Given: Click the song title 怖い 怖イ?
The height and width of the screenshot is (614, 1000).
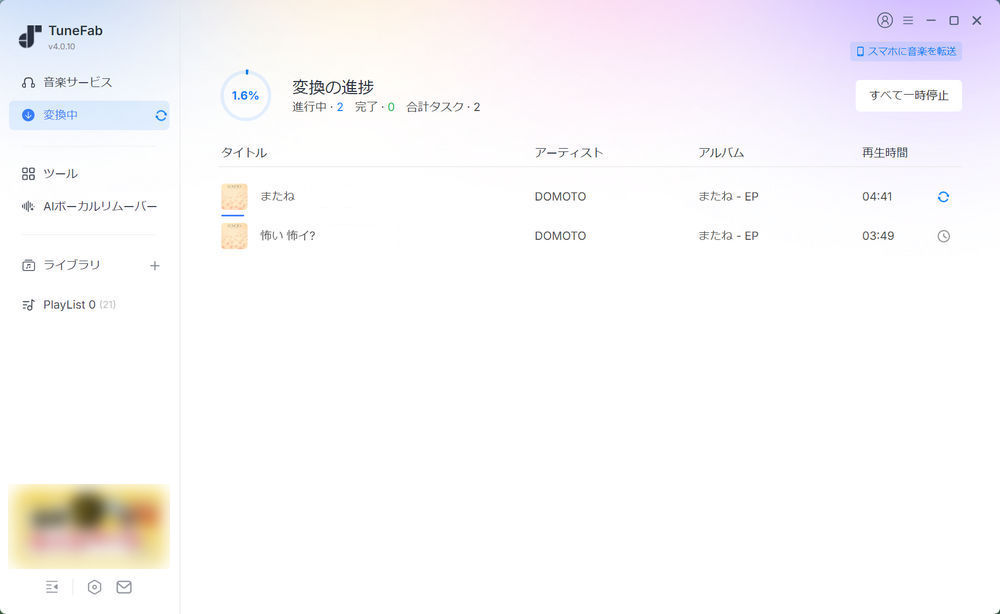Looking at the screenshot, I should 288,235.
